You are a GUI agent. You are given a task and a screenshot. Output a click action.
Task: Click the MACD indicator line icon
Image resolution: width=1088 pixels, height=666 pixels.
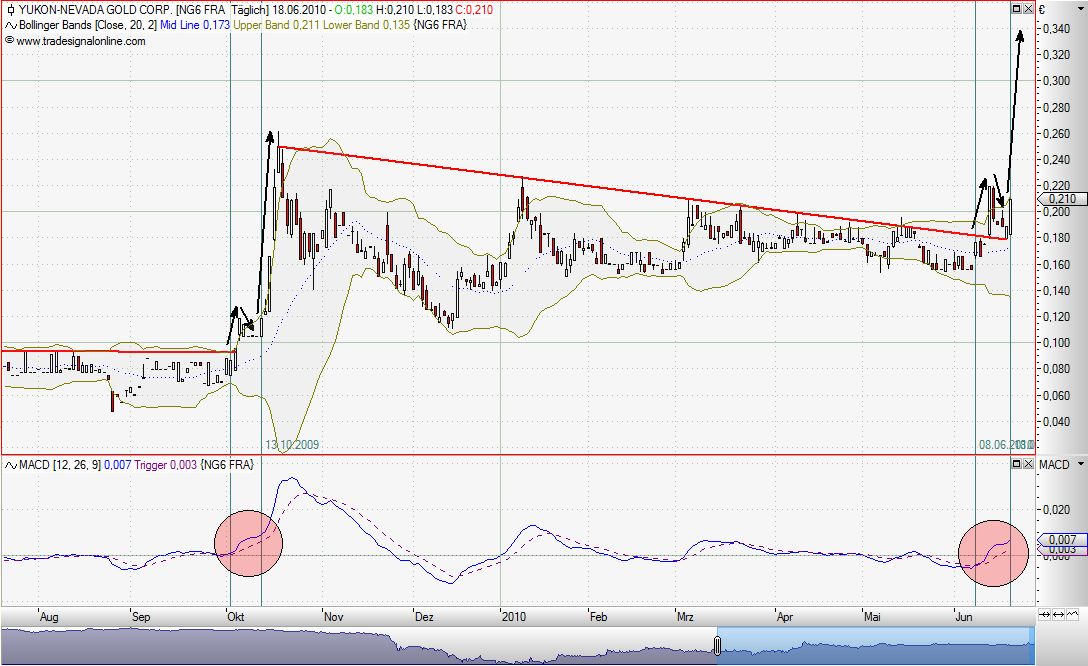(x=10, y=465)
